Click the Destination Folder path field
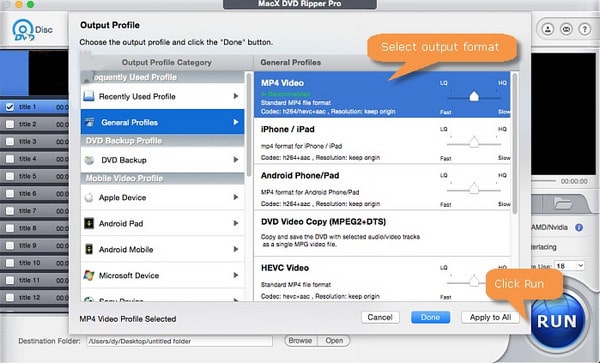Screen dimensions: 600x364 coord(179,341)
